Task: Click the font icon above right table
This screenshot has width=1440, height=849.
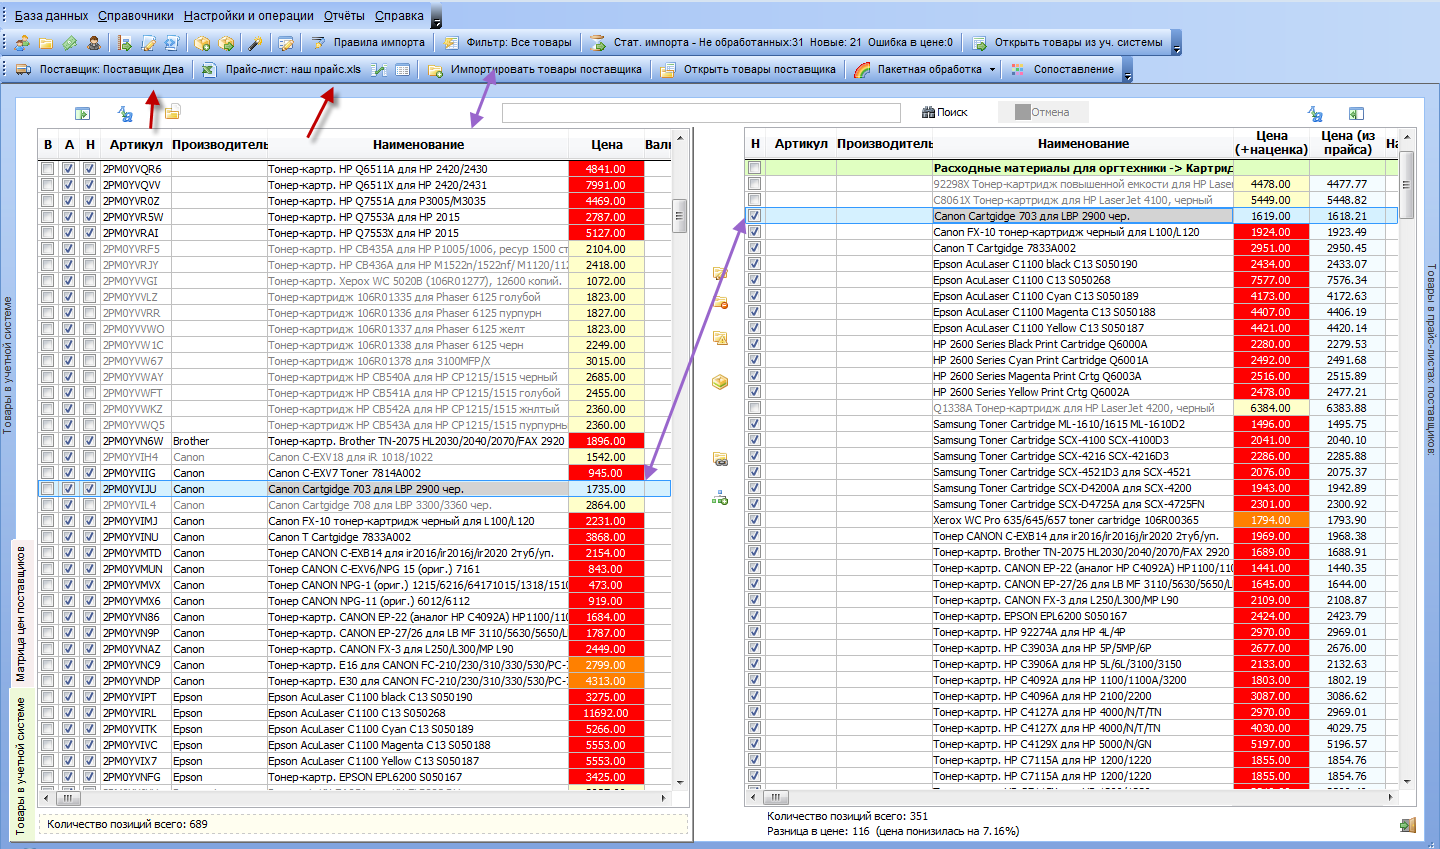Action: (1315, 114)
